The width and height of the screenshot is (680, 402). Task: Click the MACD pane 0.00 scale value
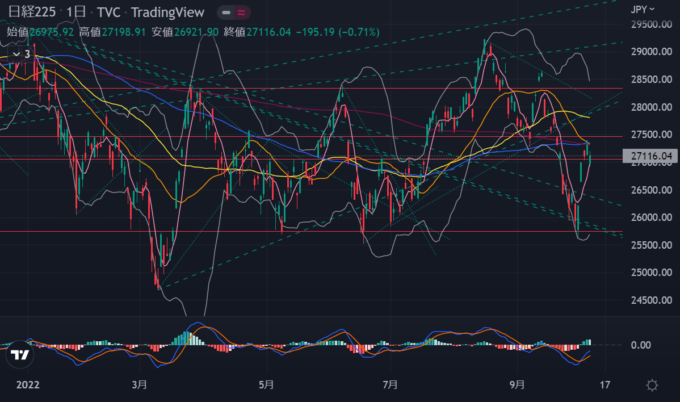pyautogui.click(x=641, y=345)
